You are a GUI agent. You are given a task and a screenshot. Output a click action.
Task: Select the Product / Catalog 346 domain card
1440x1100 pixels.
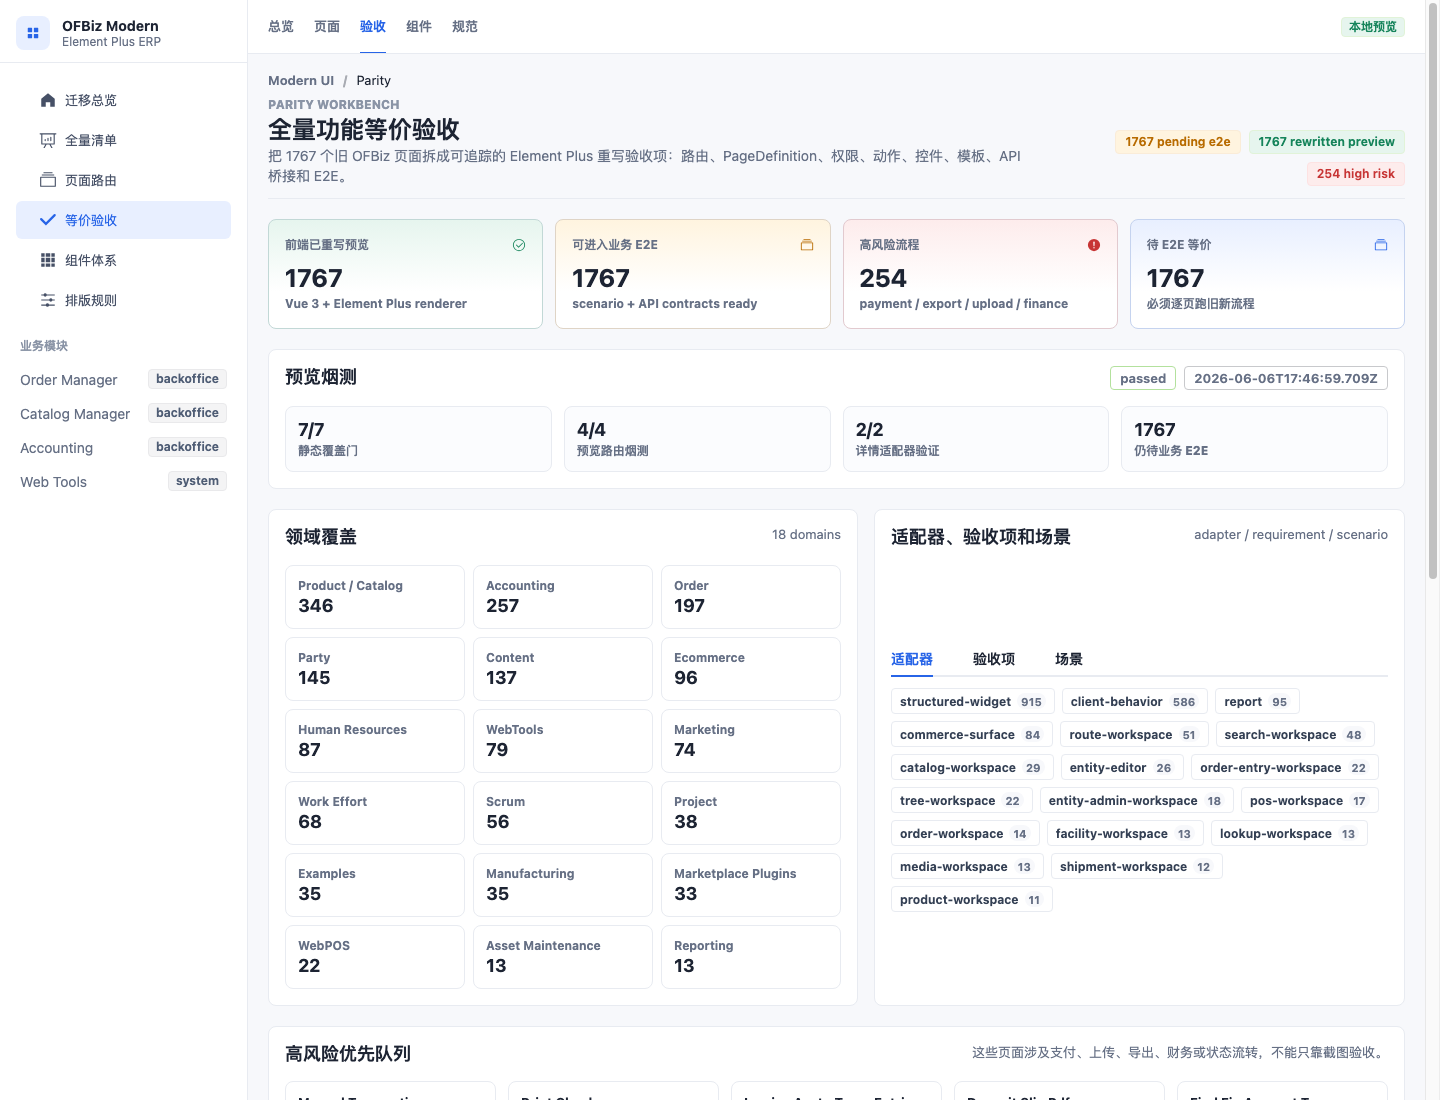375,597
